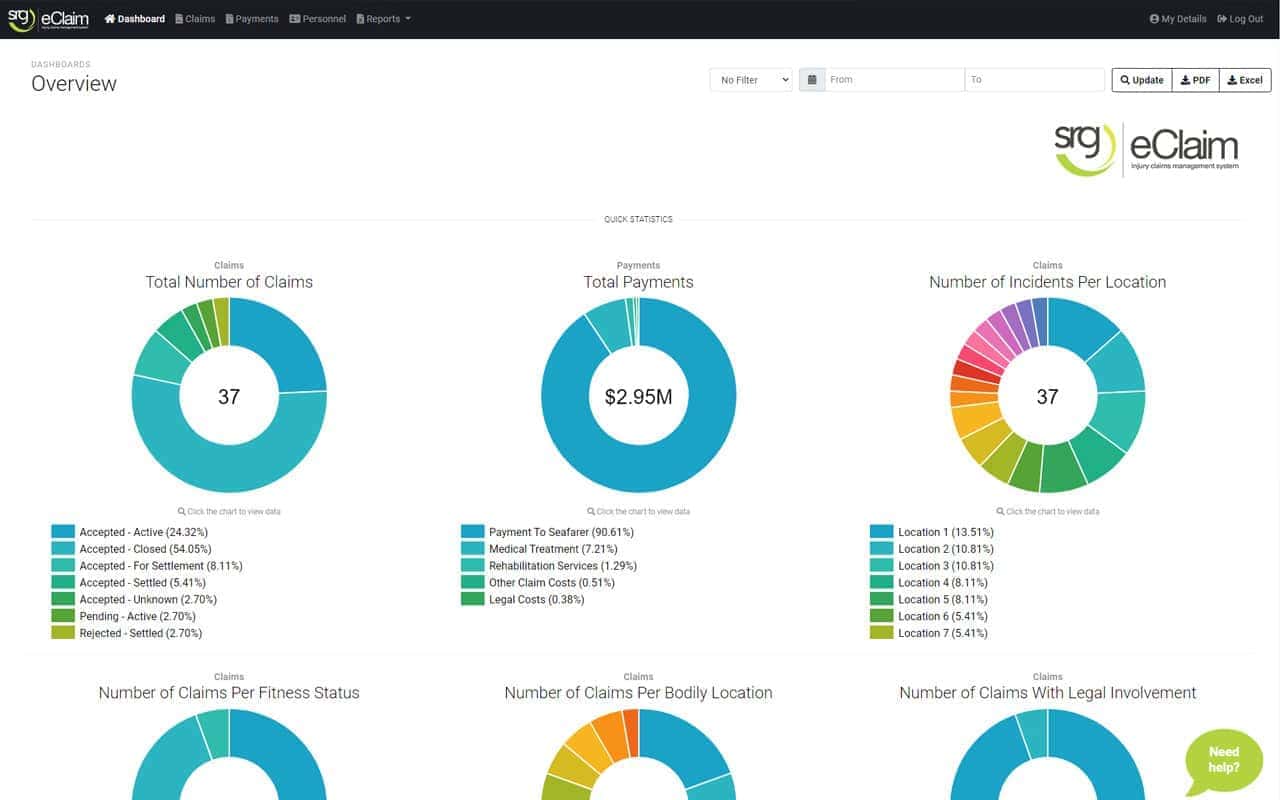Open the Dashboard menu item
This screenshot has width=1280, height=800.
(x=135, y=19)
